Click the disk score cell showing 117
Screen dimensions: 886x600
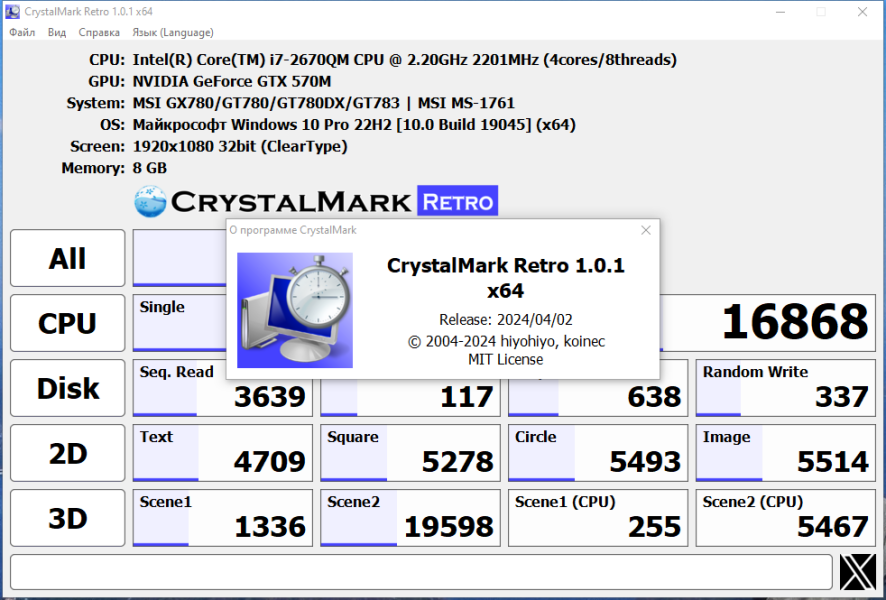pyautogui.click(x=410, y=397)
